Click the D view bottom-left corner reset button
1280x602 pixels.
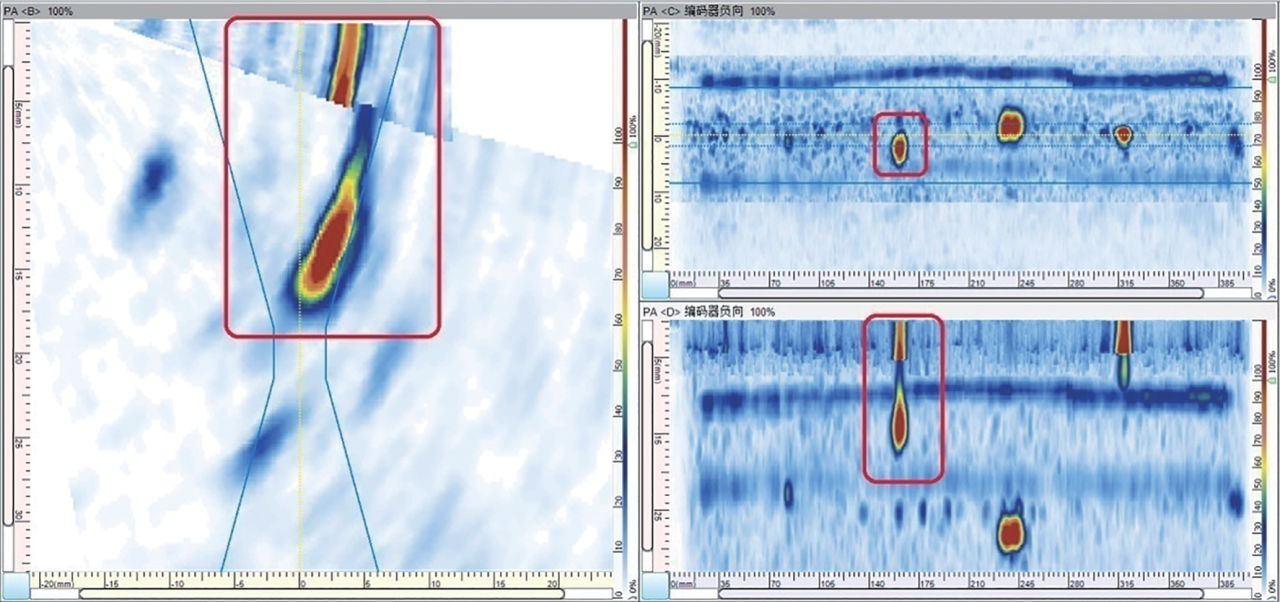[x=653, y=587]
